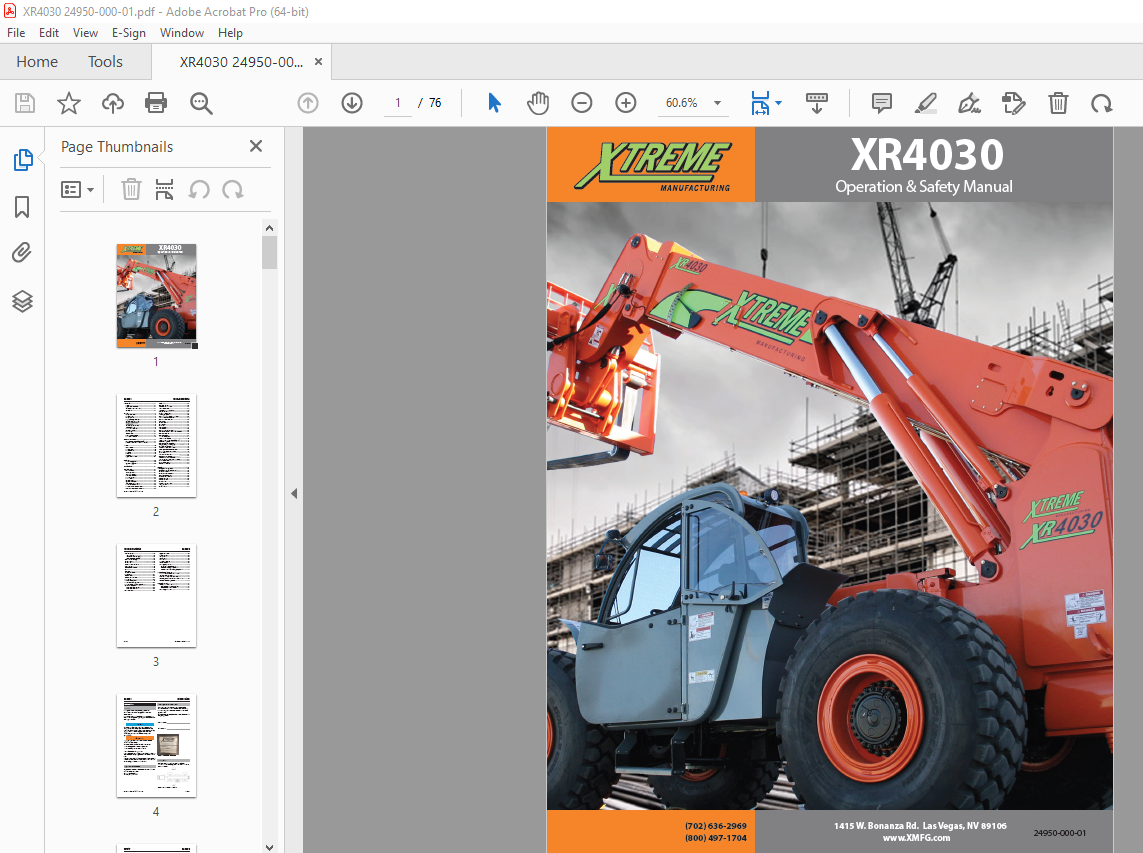The height and width of the screenshot is (853, 1143).
Task: Add file to starred favorites
Action: 69,103
